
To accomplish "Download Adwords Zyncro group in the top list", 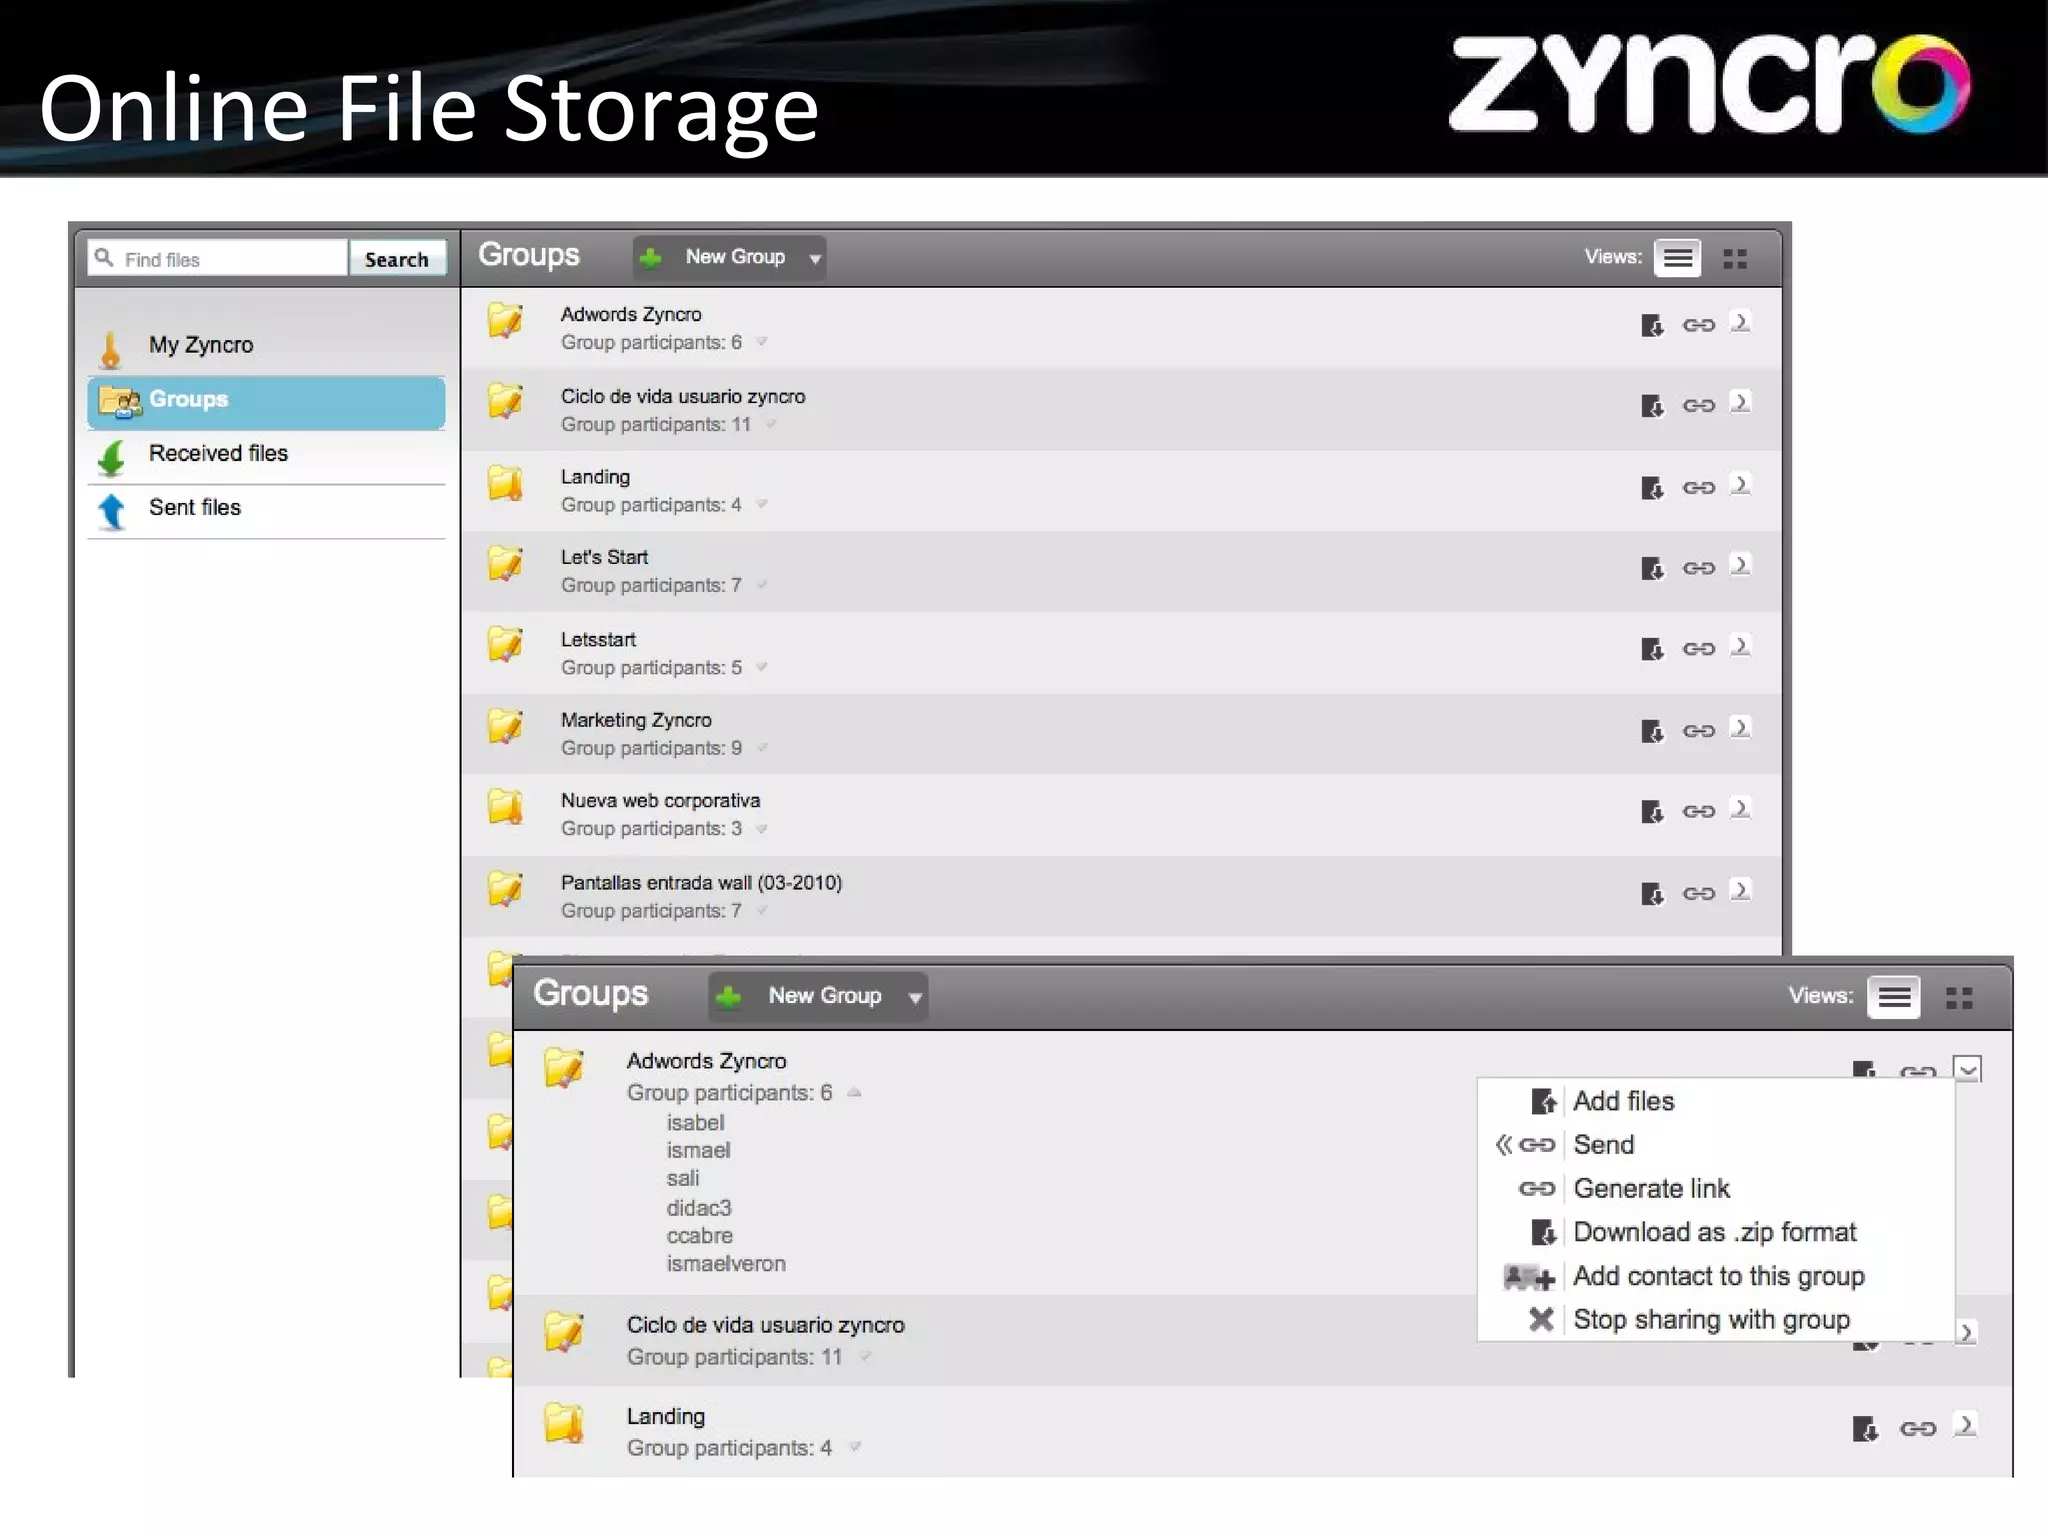I will point(1652,325).
